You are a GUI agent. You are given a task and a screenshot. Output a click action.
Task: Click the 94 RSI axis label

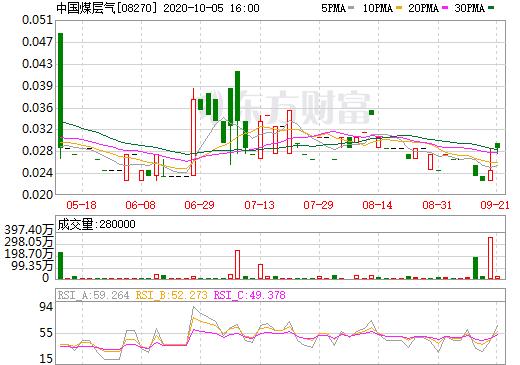pyautogui.click(x=46, y=307)
